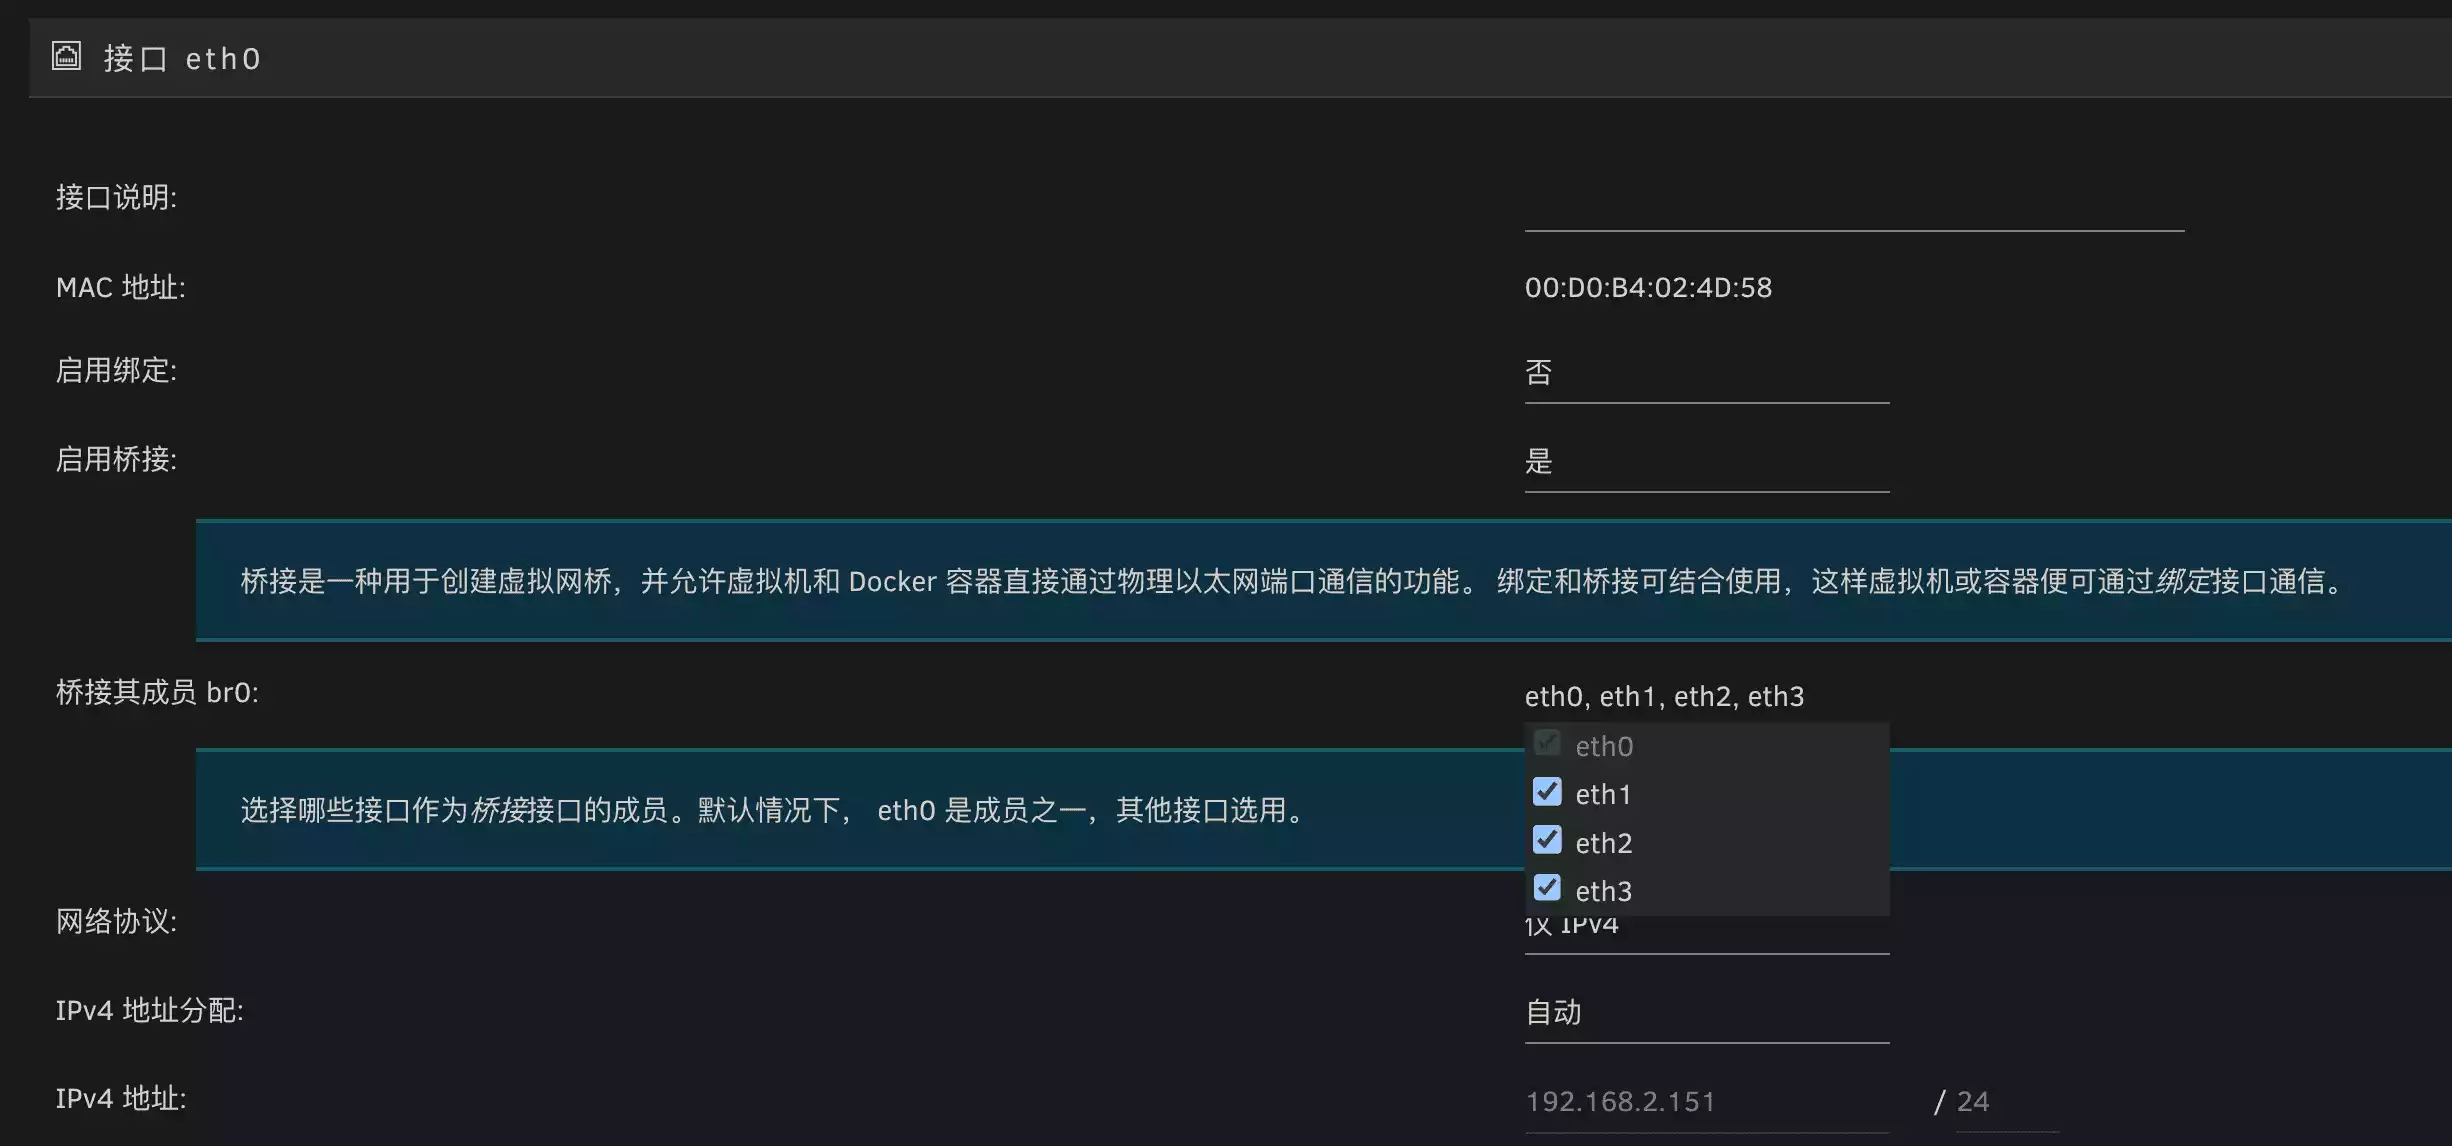The width and height of the screenshot is (2452, 1146).
Task: Click the MAC 地址 label
Action: pos(120,288)
